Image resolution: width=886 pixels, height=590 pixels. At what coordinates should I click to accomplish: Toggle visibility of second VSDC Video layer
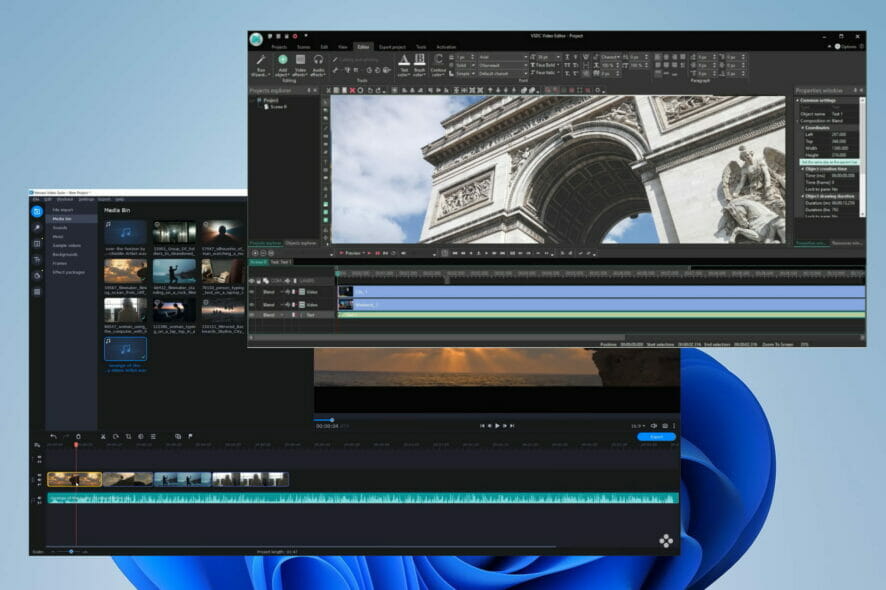[252, 305]
